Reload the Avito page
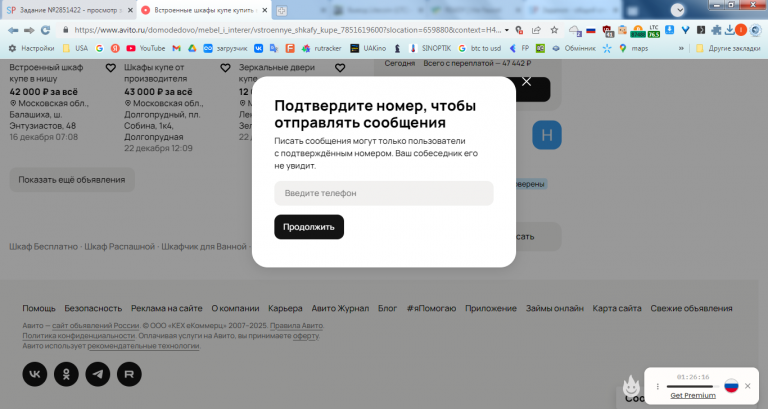Viewport: 768px width, 409px height. (x=46, y=30)
